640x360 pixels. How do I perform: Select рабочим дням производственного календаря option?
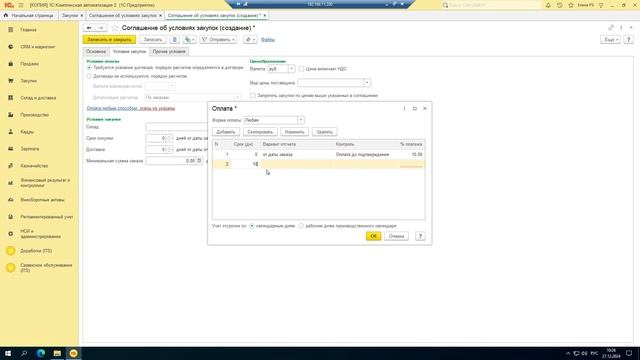[x=301, y=226]
